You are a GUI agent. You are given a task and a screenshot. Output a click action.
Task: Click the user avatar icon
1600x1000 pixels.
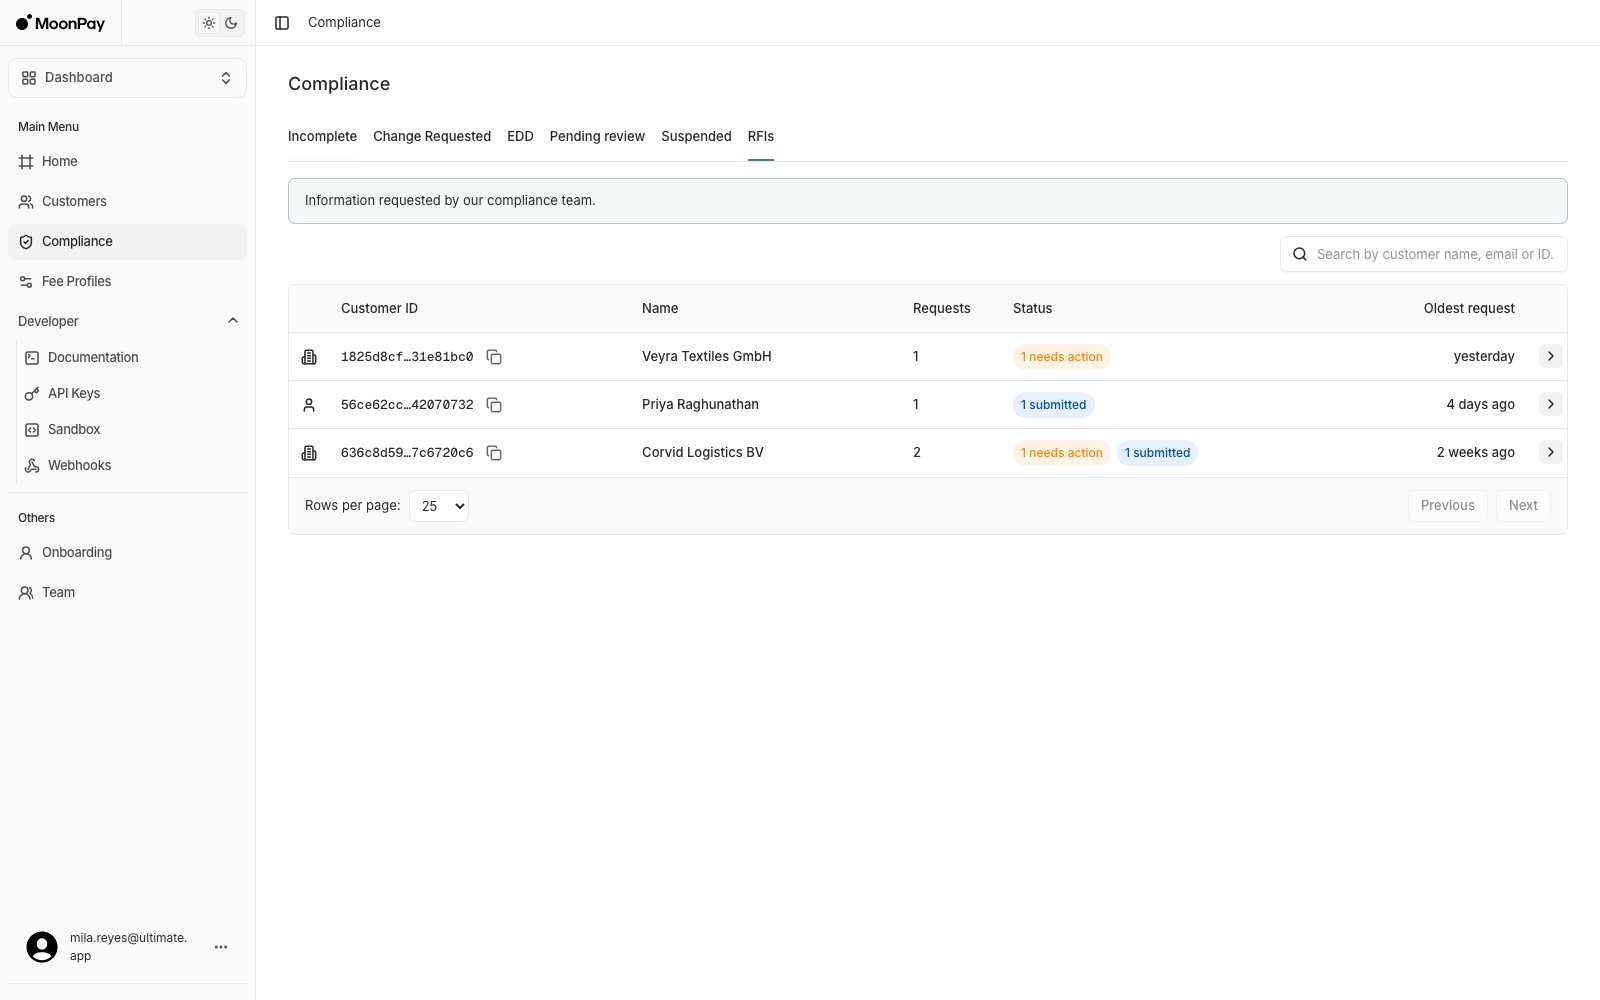(x=42, y=947)
